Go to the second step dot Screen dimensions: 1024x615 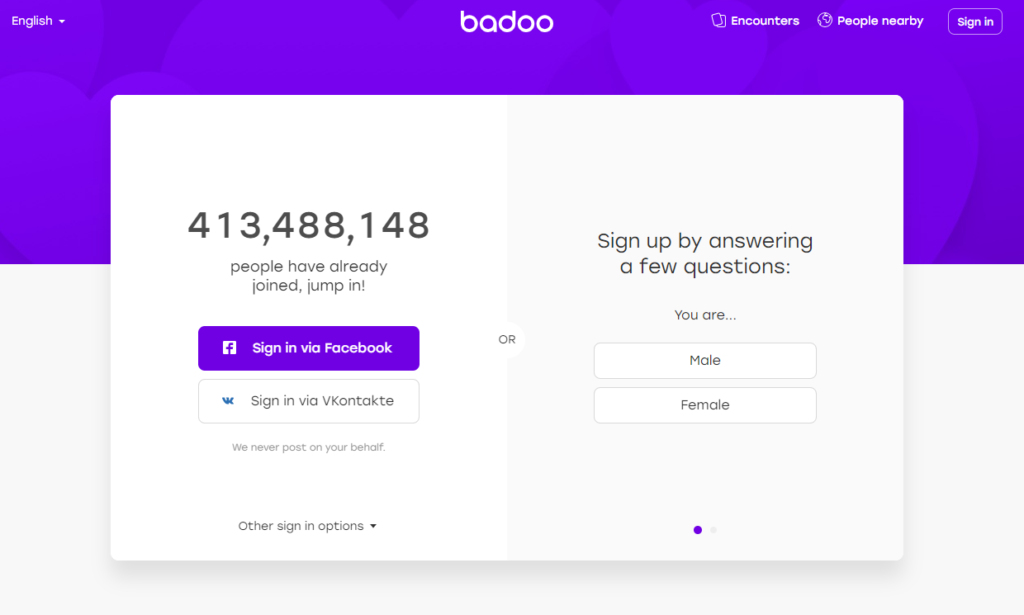tap(713, 530)
